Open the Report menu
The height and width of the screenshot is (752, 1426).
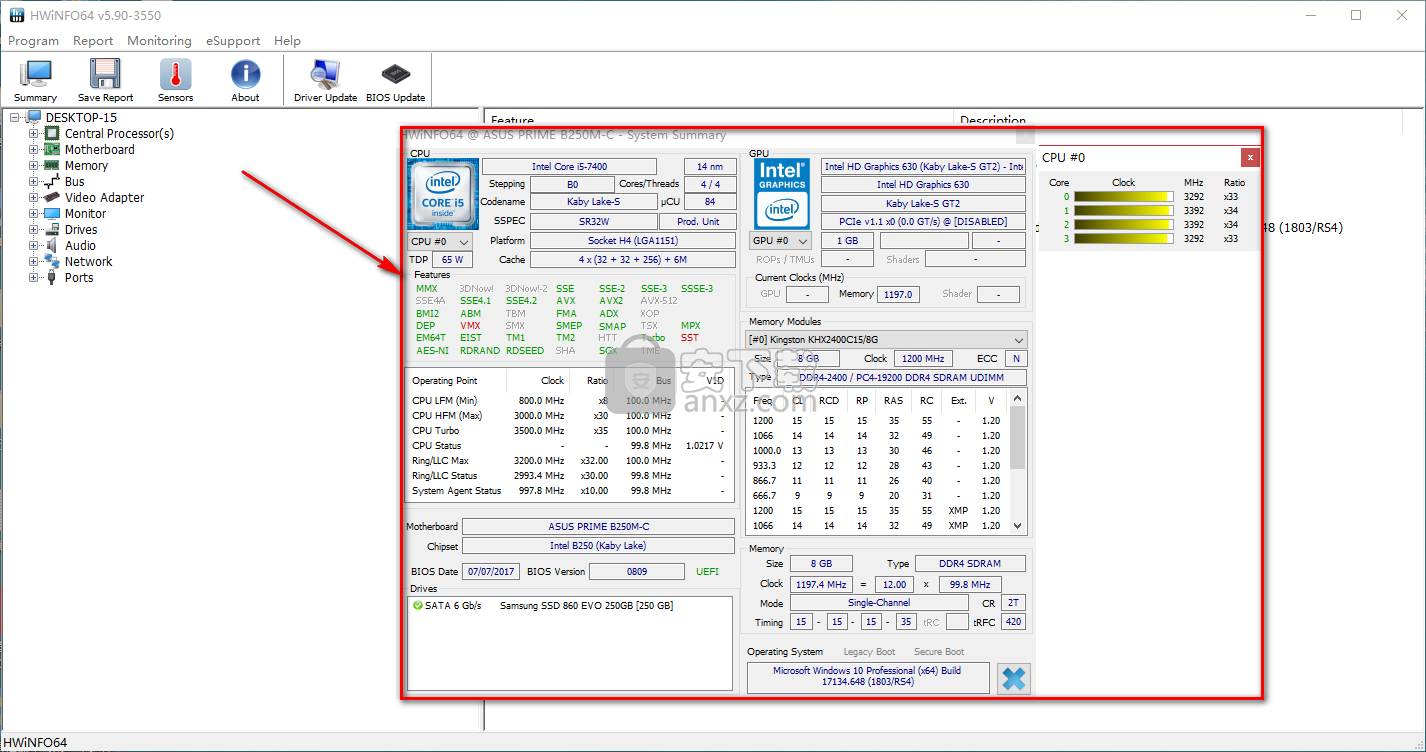[93, 41]
